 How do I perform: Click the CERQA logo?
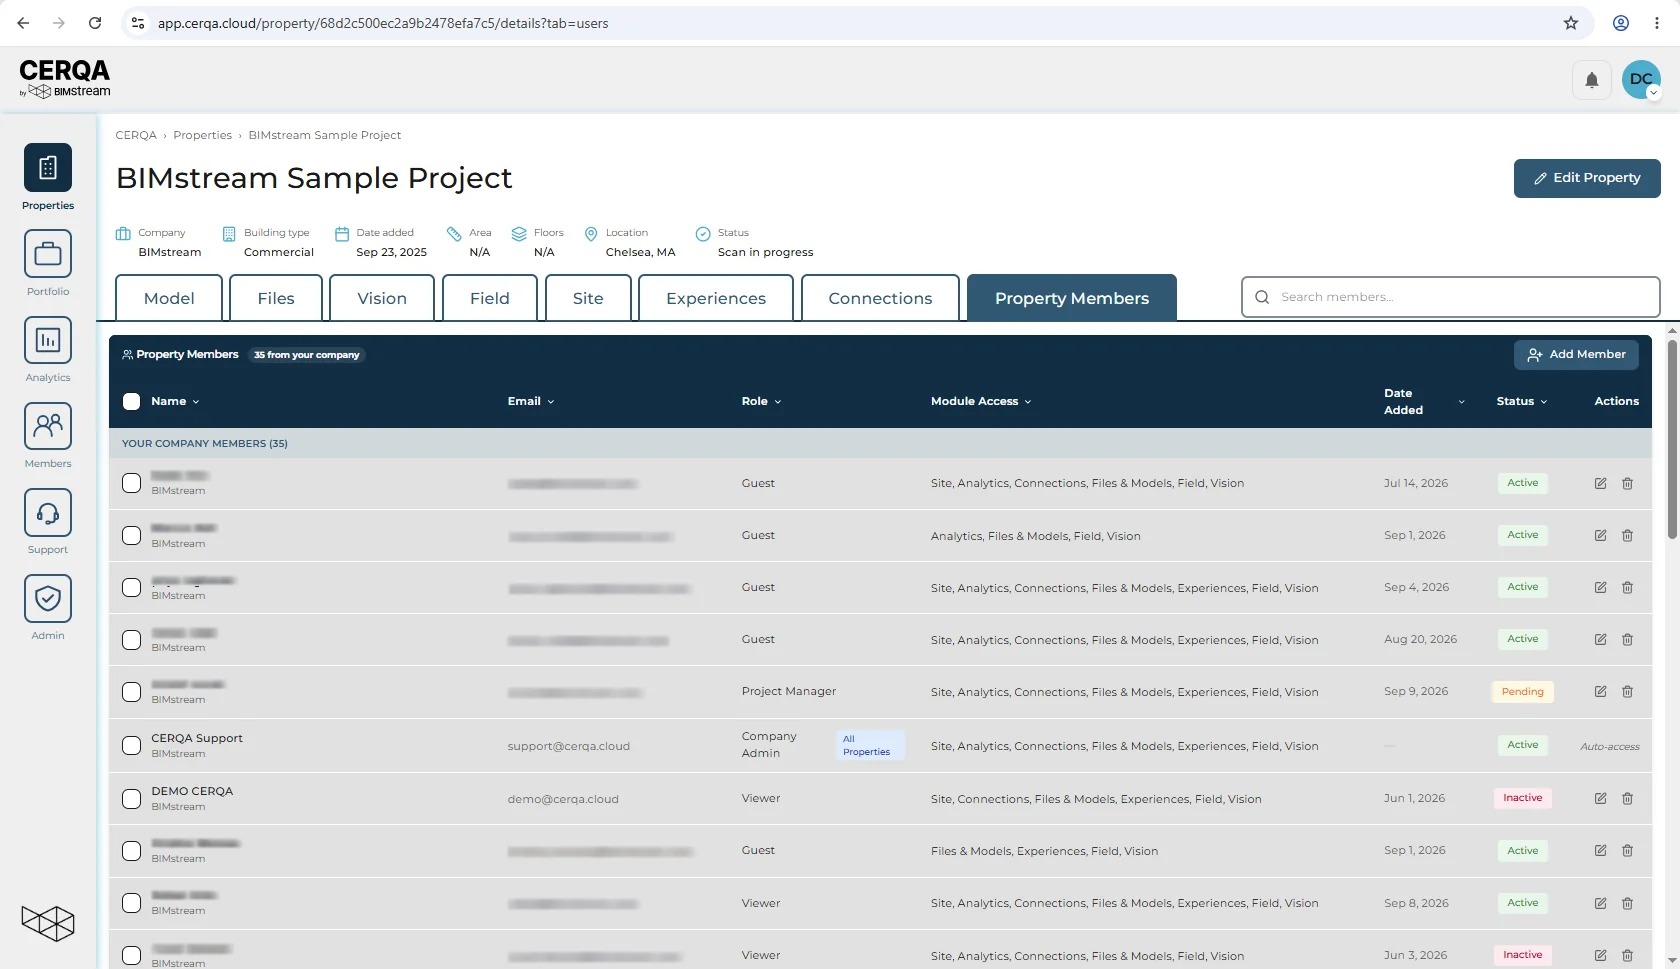tap(65, 78)
